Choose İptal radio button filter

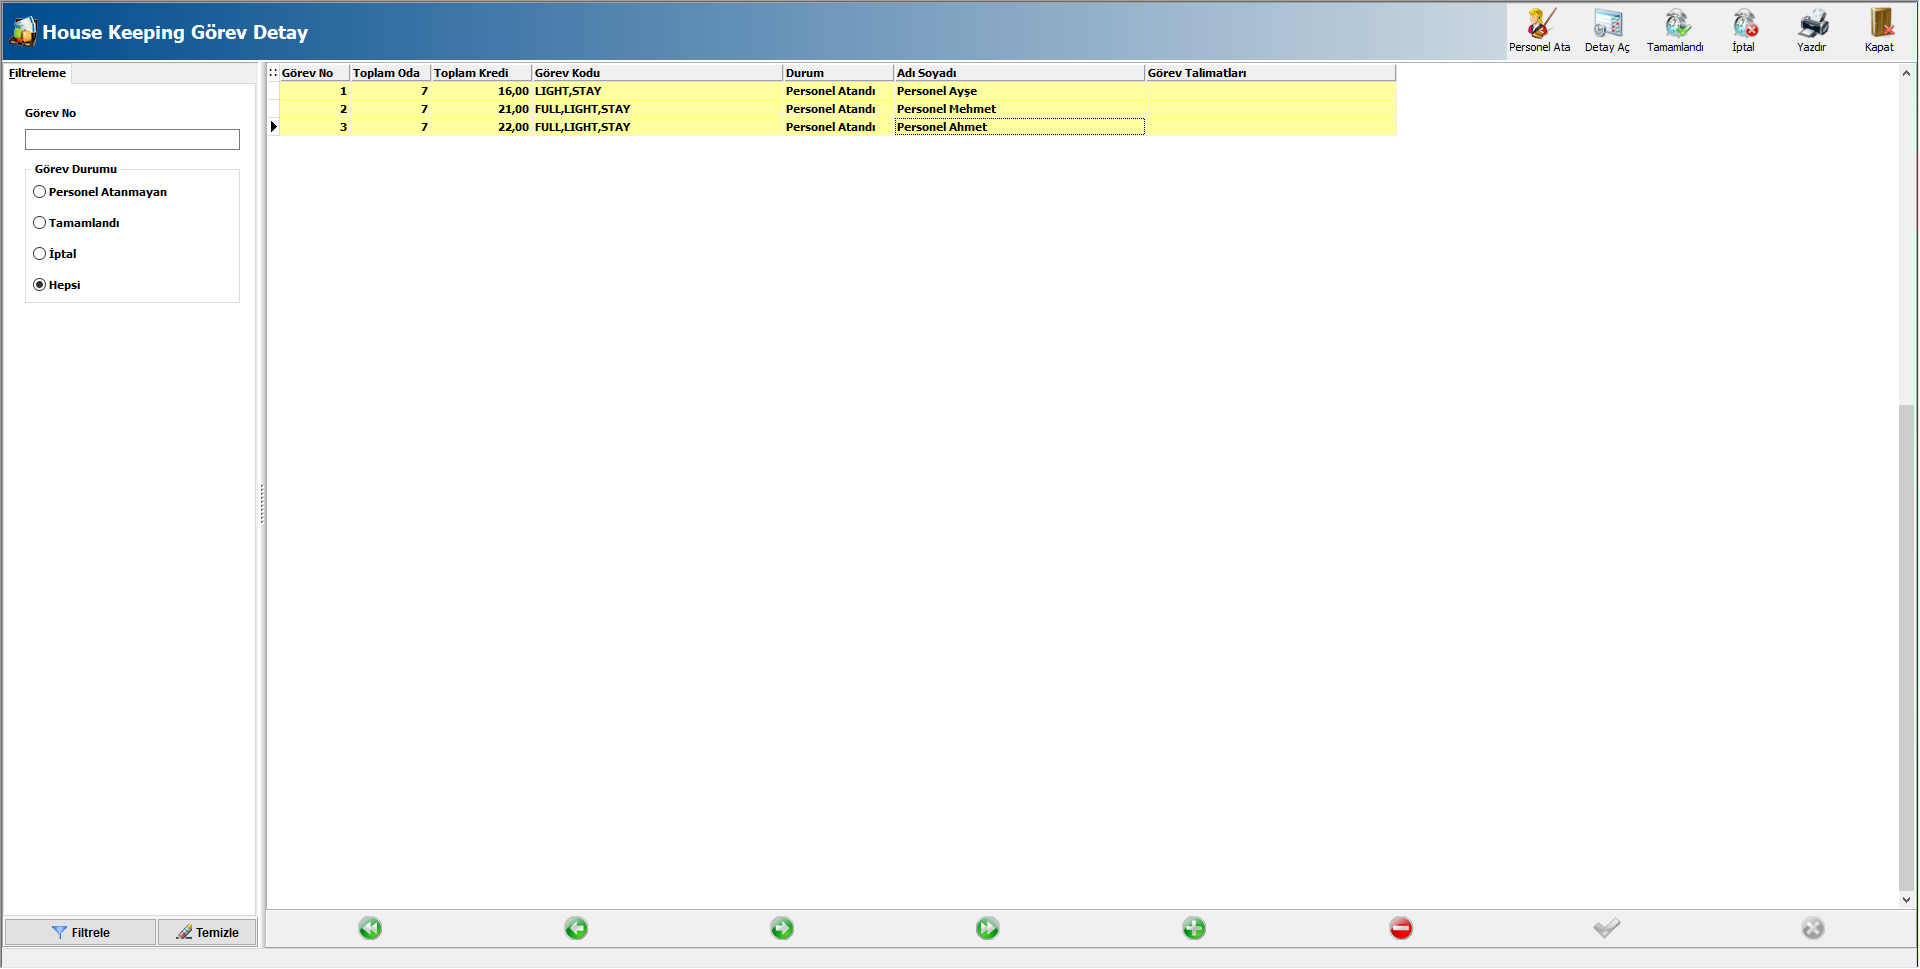(40, 254)
